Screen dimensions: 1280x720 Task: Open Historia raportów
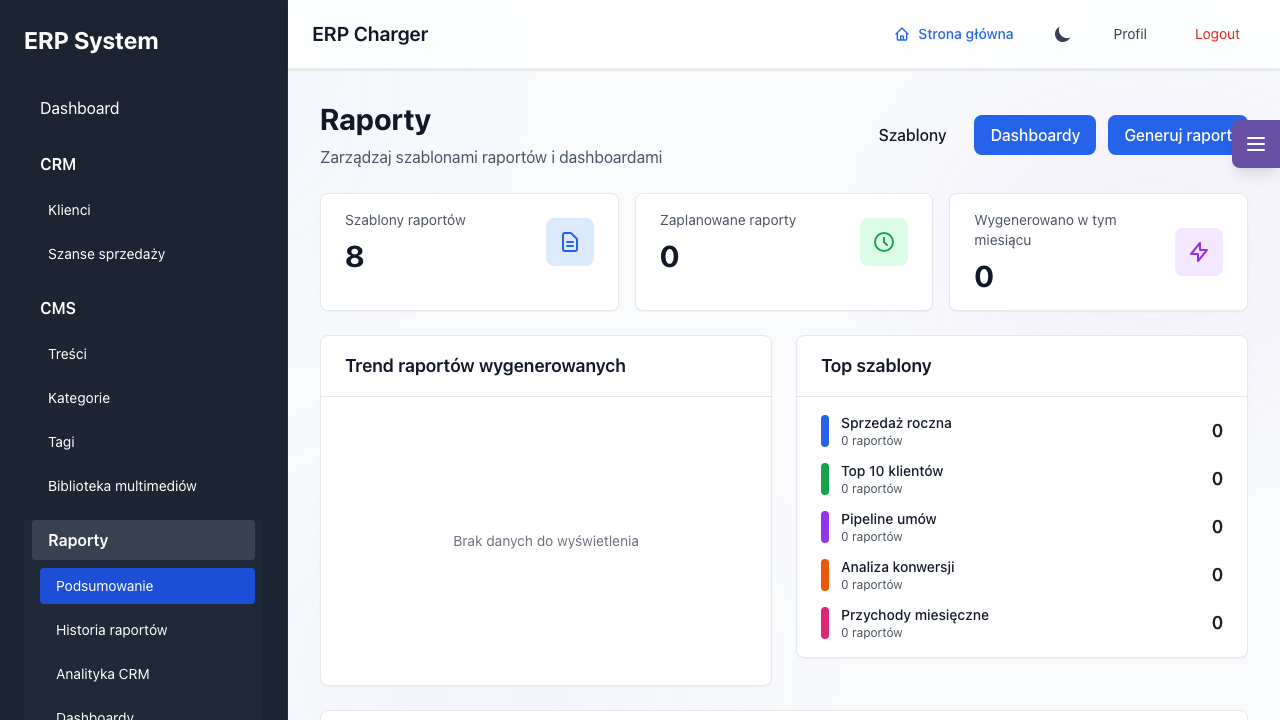[x=147, y=630]
